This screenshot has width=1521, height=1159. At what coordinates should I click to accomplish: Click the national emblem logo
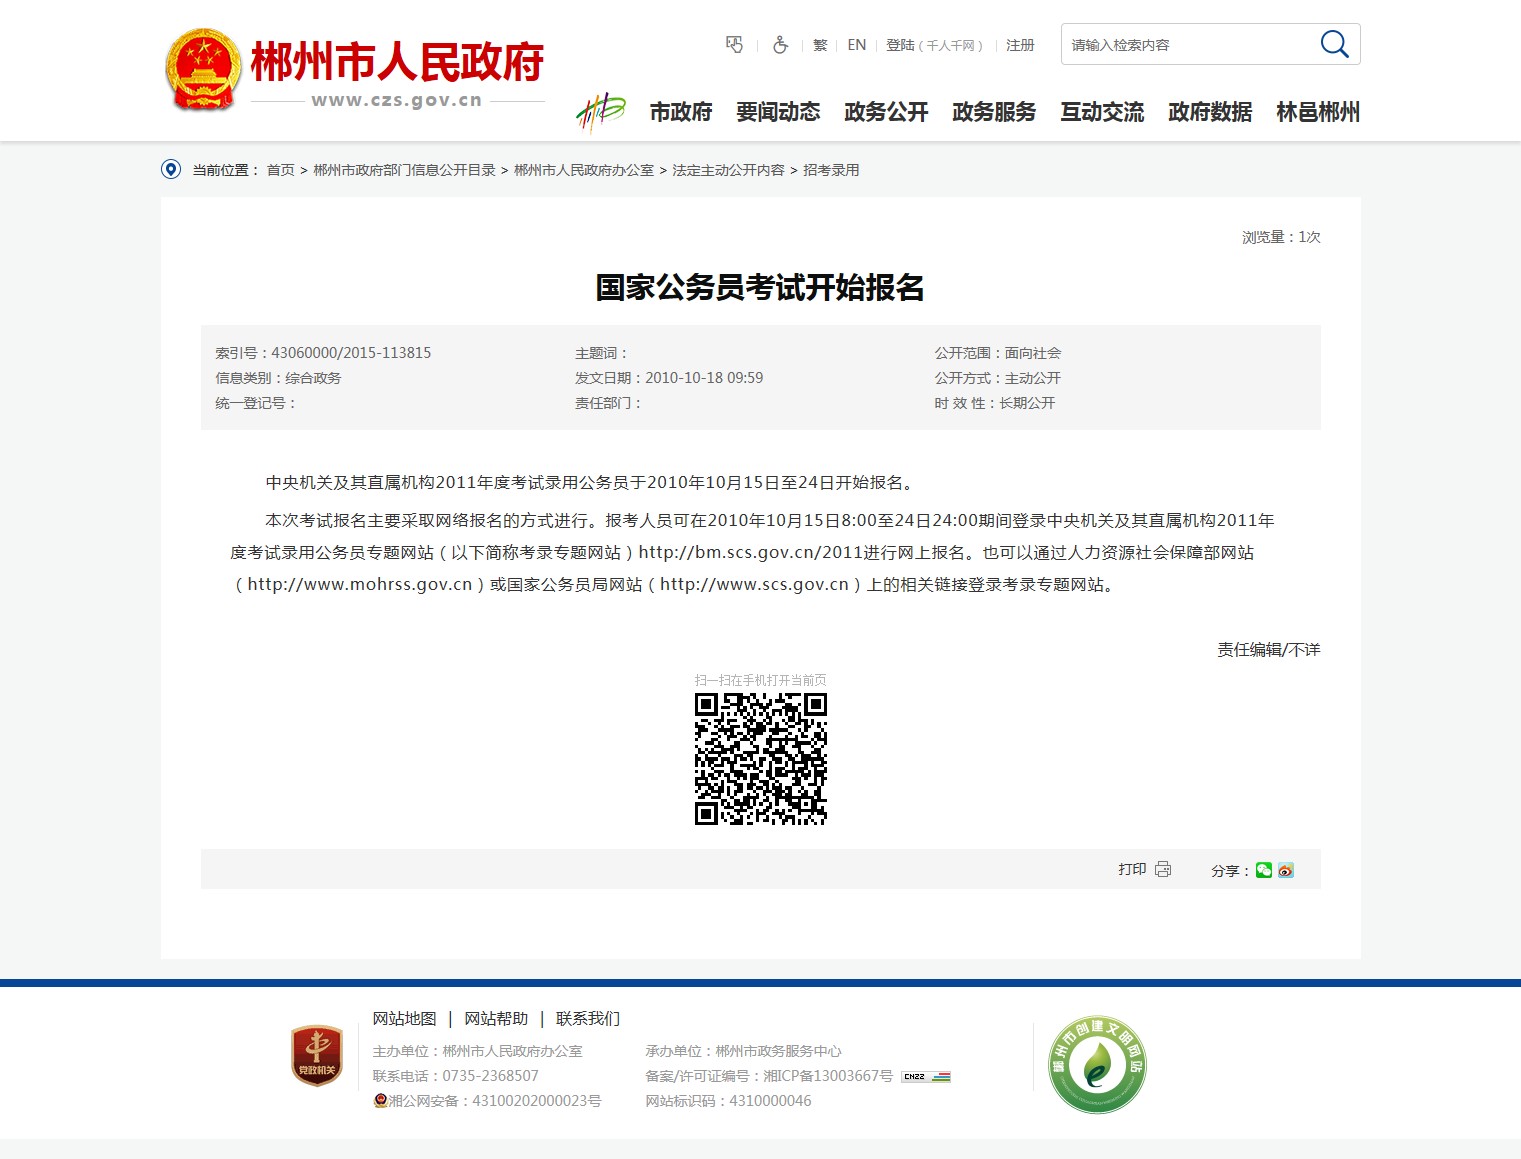tap(203, 69)
